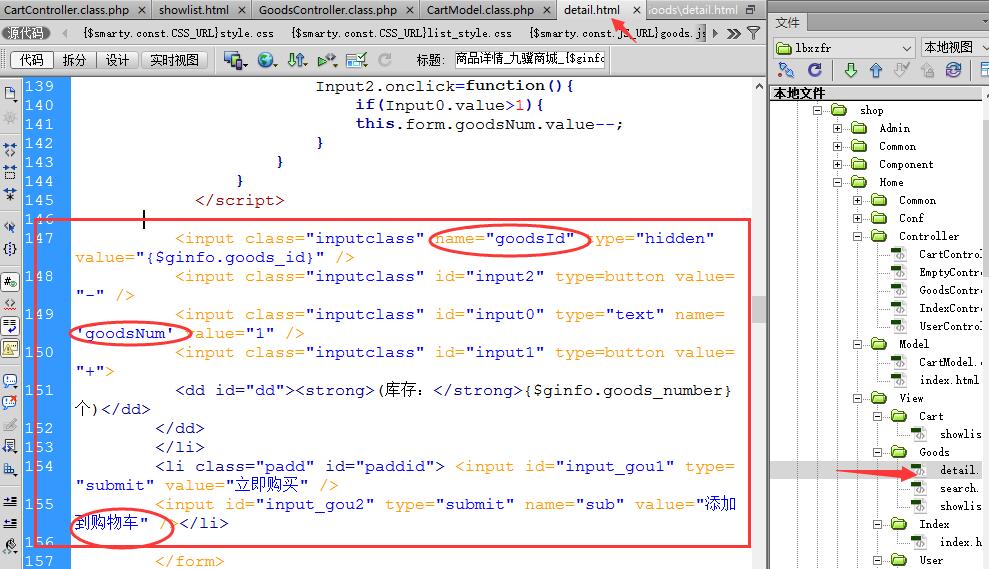Click Collapse Full Tag icon in coding toolbar
The width and height of the screenshot is (989, 569).
point(10,150)
